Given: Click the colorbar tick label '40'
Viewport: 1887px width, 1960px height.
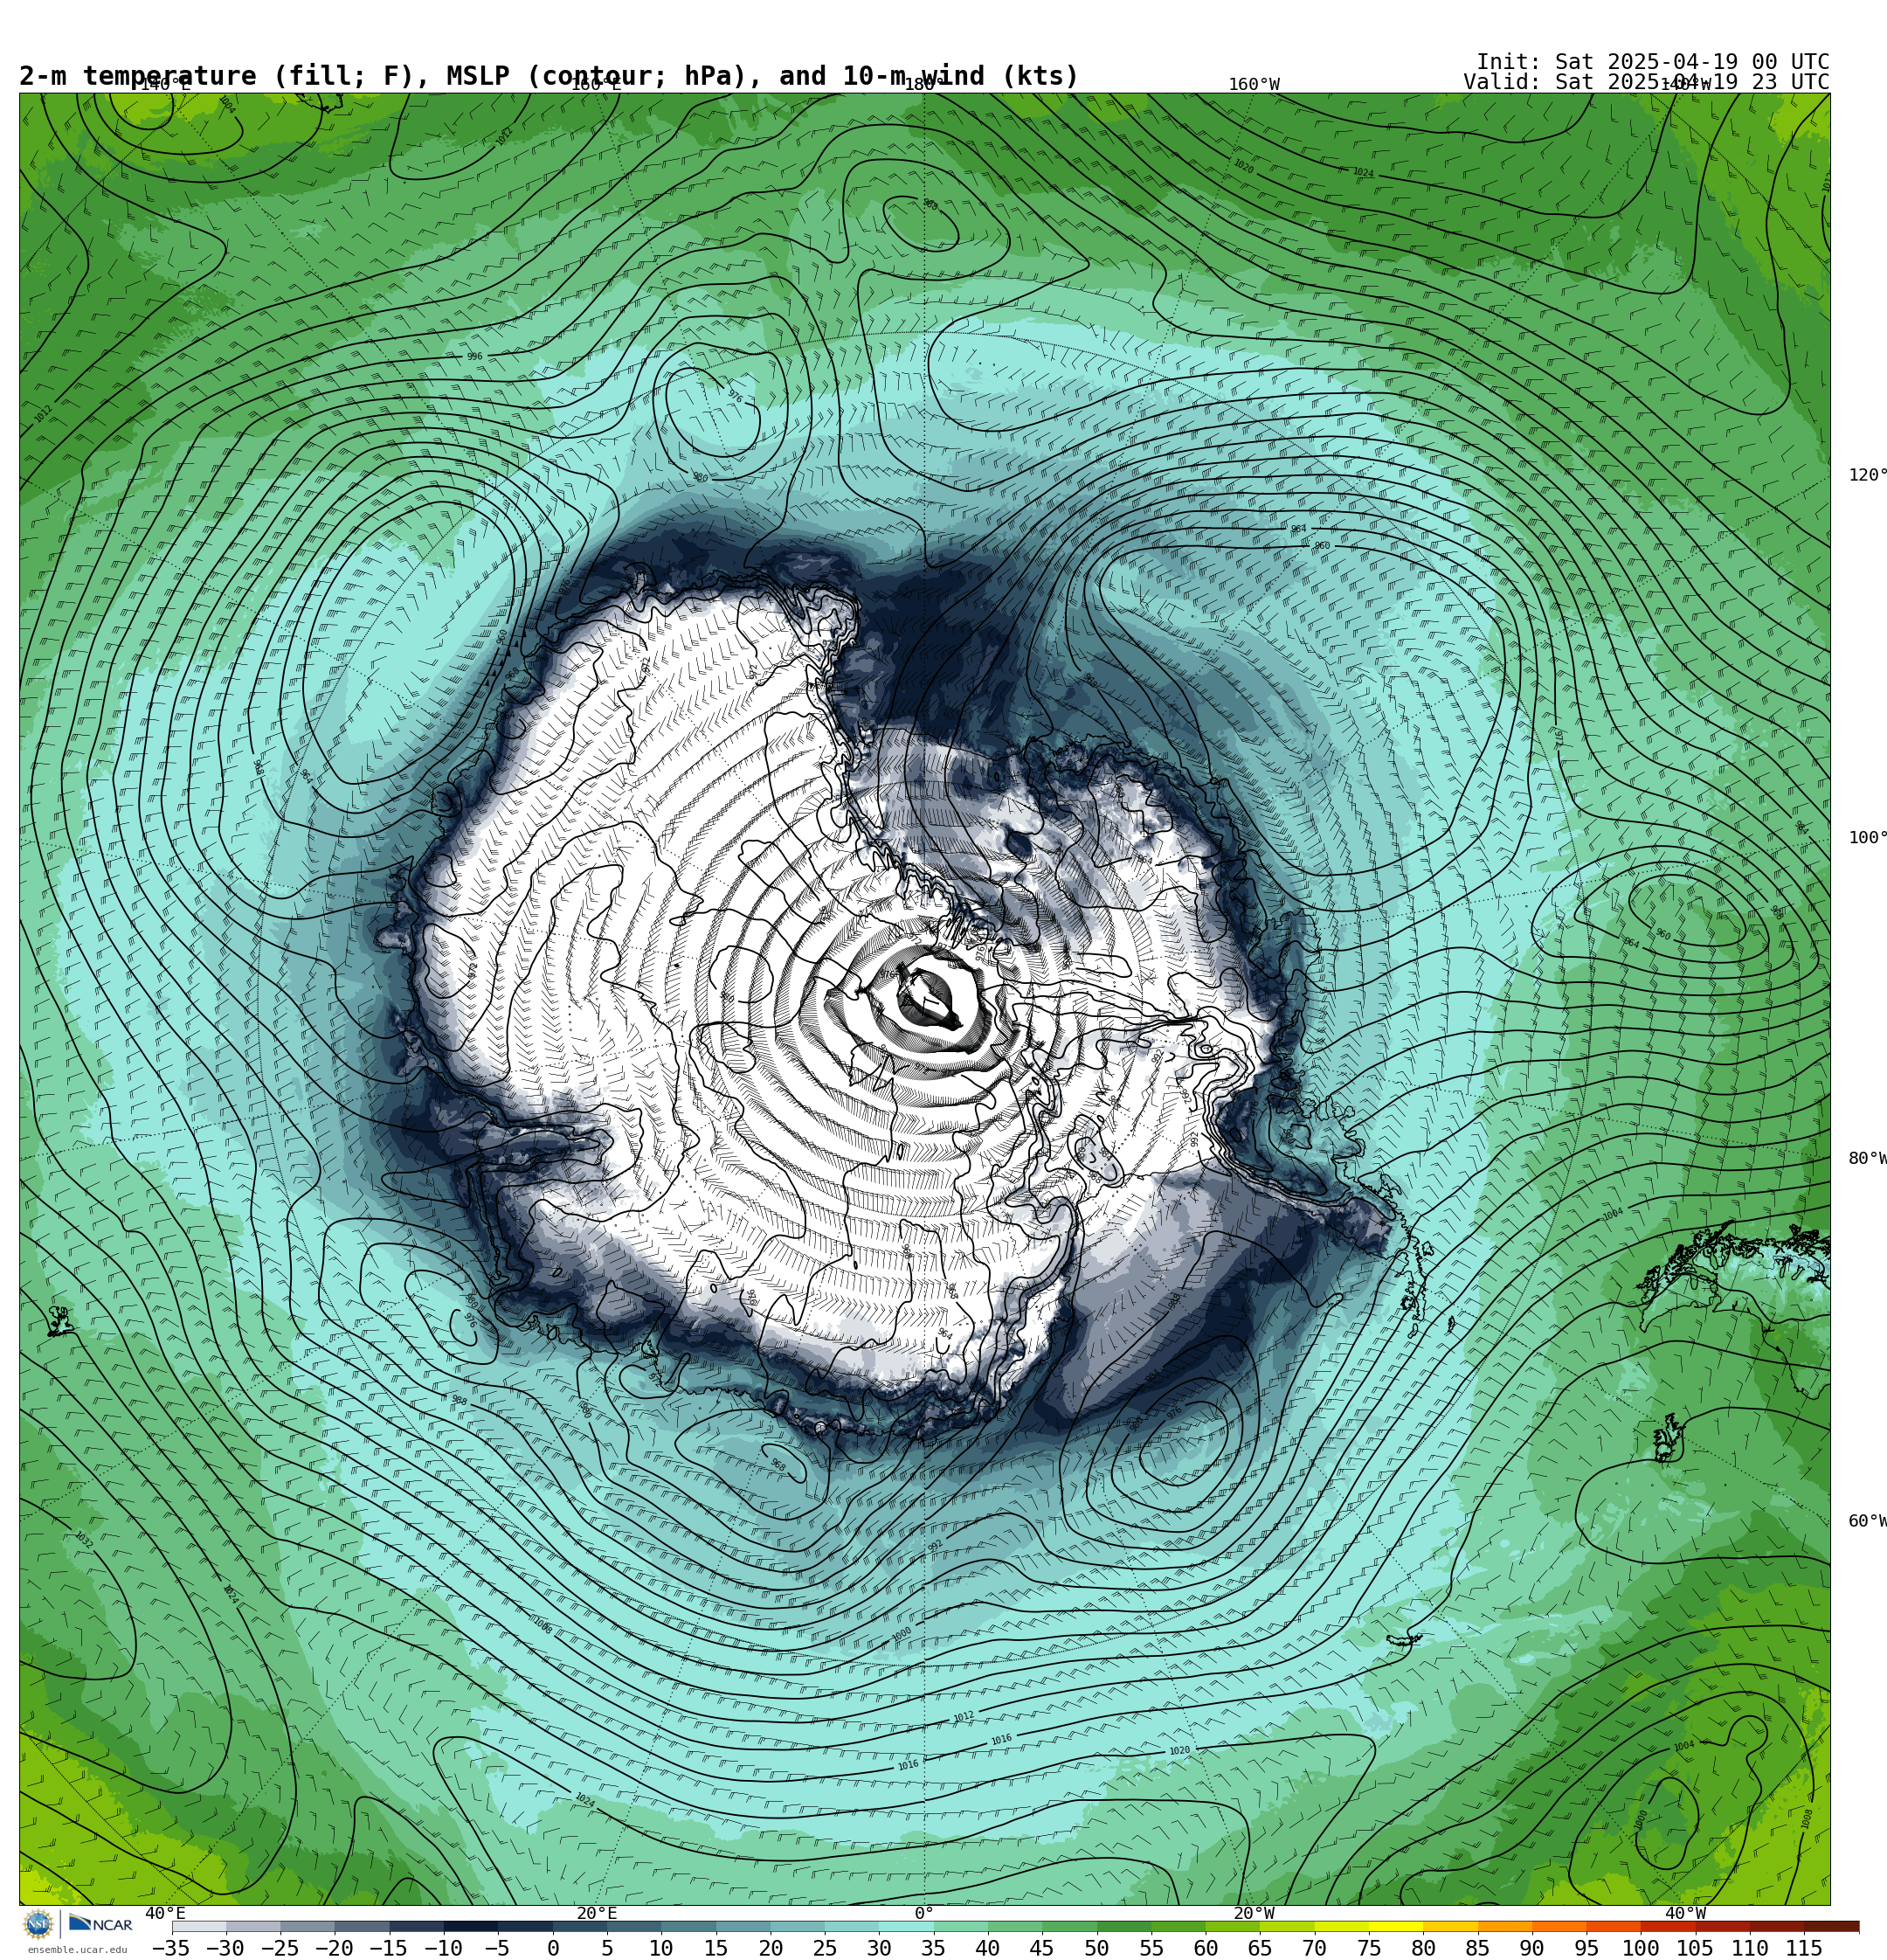Looking at the screenshot, I should click(987, 1949).
